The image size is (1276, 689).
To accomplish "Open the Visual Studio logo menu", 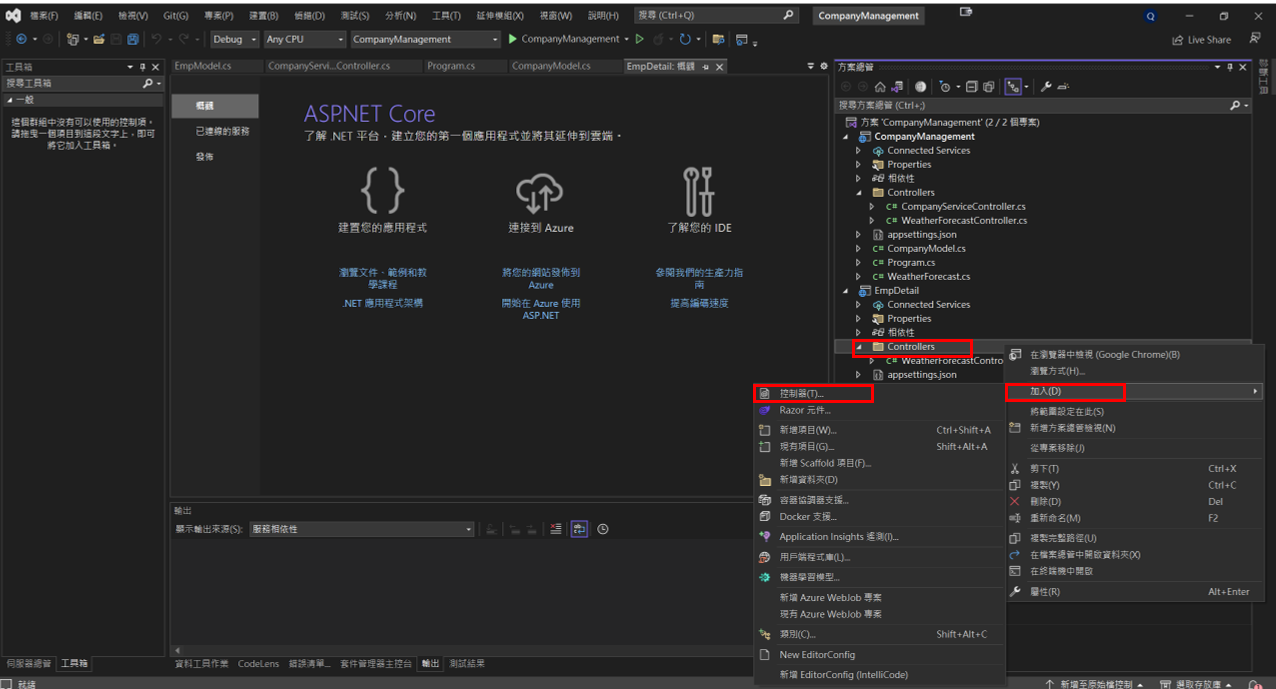I will 13,16.
